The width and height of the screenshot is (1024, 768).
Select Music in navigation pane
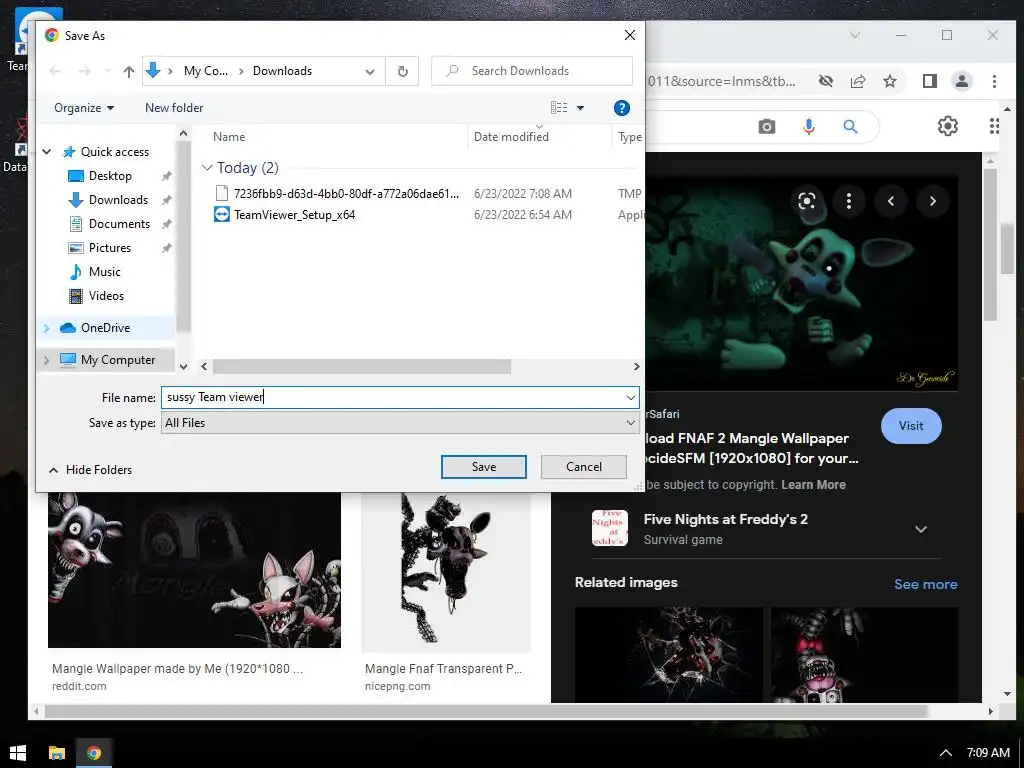click(x=104, y=272)
